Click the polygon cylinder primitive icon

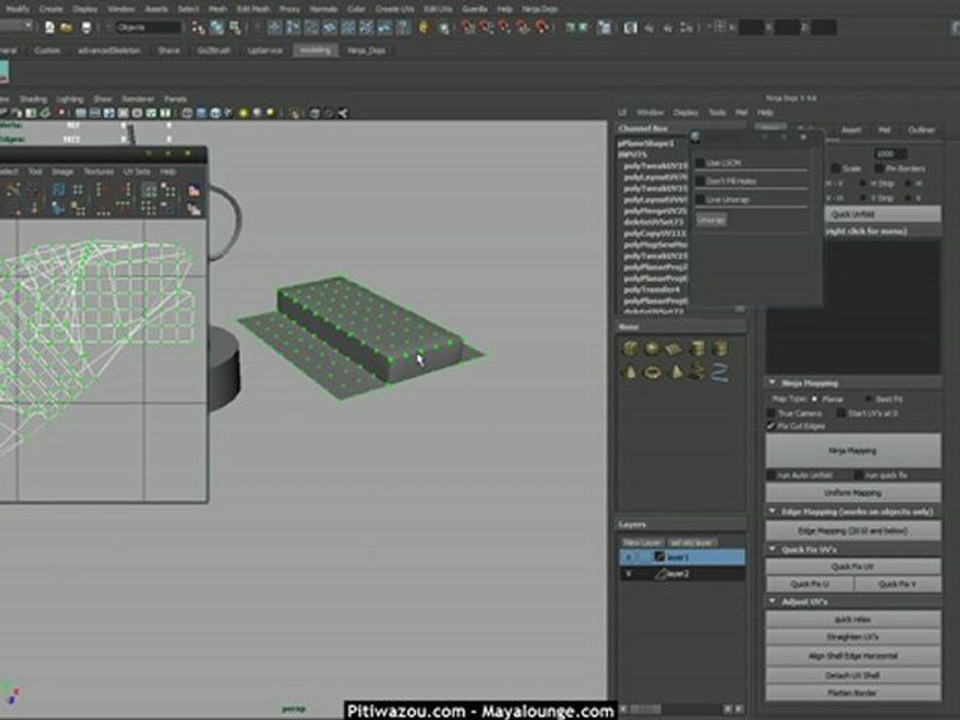click(697, 349)
